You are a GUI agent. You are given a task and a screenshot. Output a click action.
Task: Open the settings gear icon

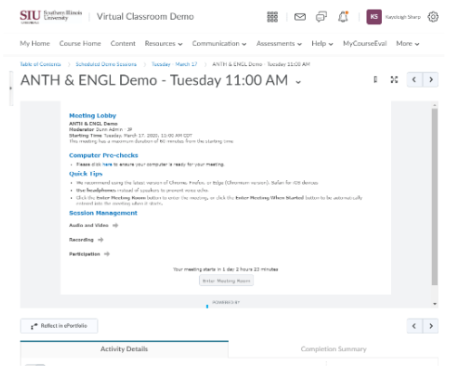(x=433, y=17)
